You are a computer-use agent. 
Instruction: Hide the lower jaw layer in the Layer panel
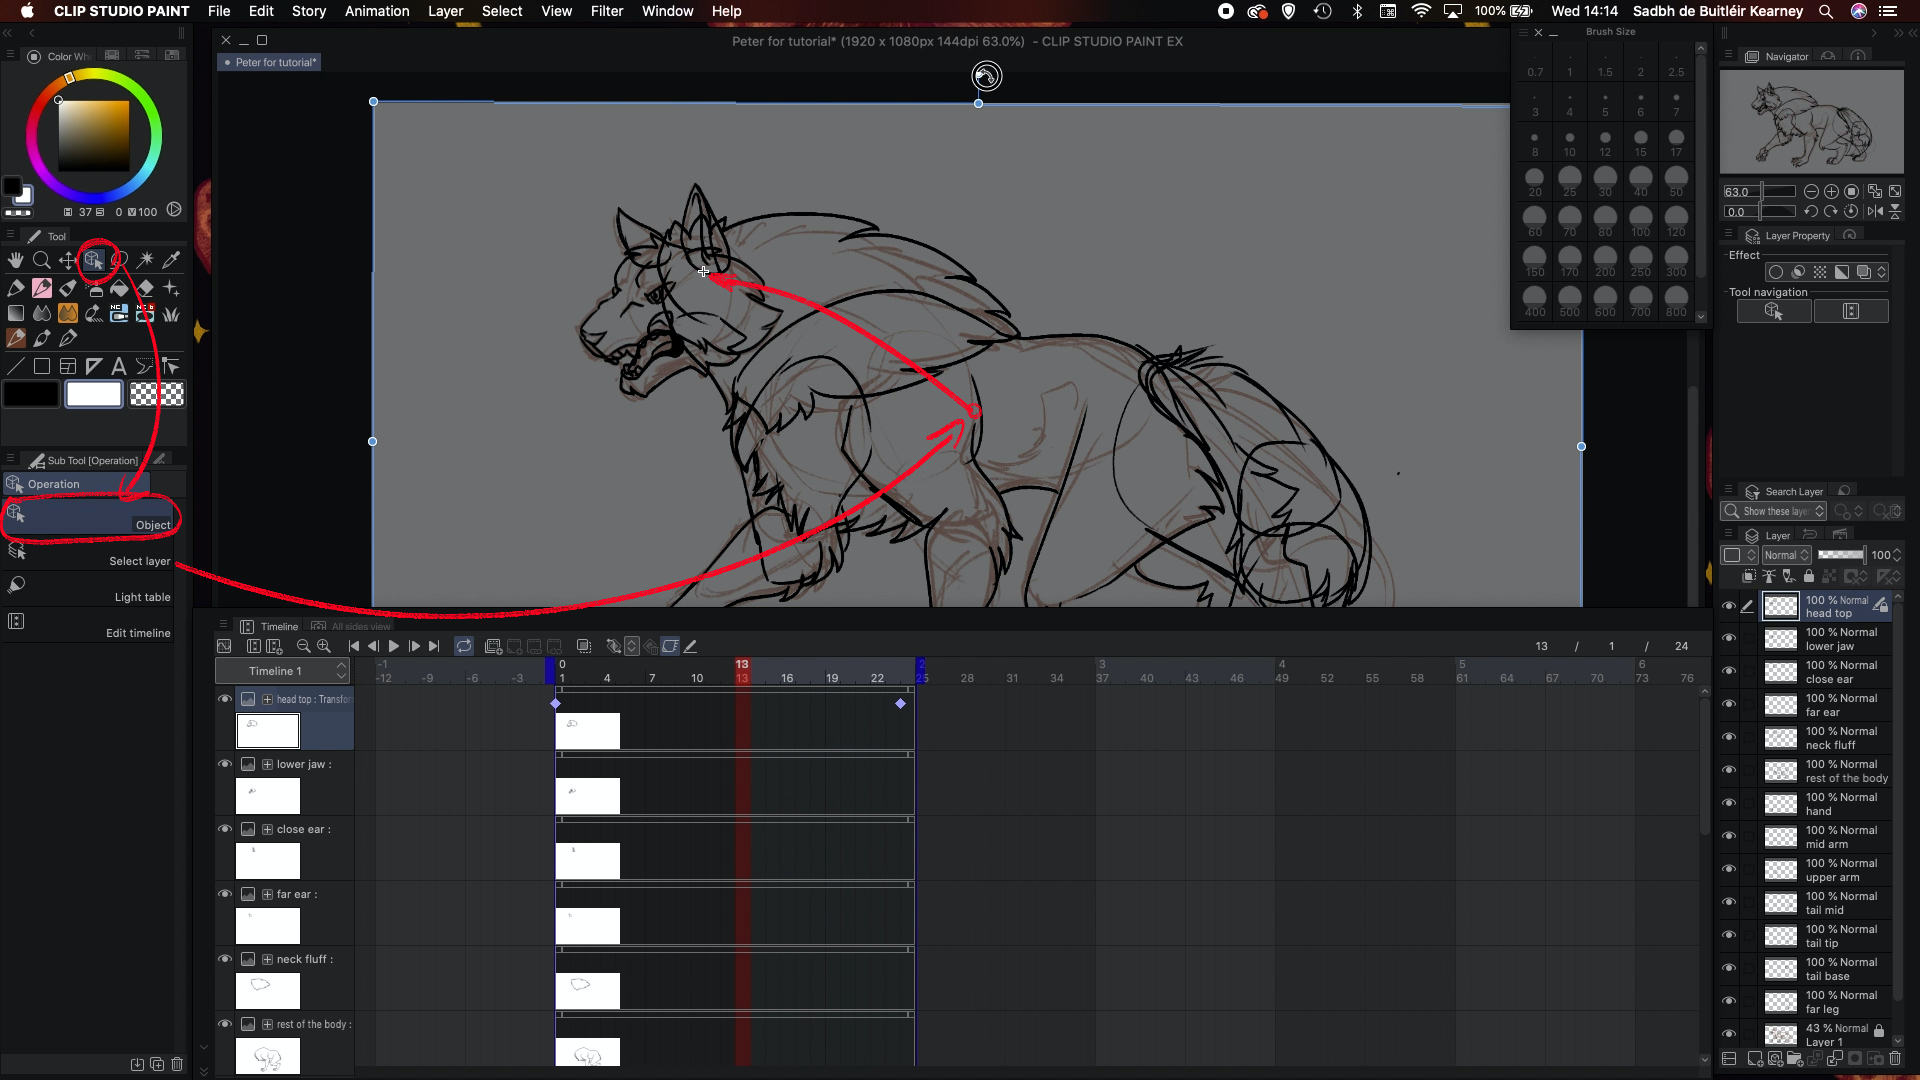click(x=1729, y=638)
